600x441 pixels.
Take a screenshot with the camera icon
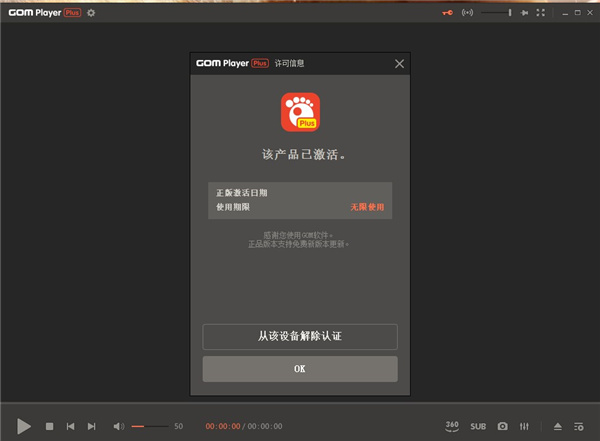pyautogui.click(x=503, y=426)
